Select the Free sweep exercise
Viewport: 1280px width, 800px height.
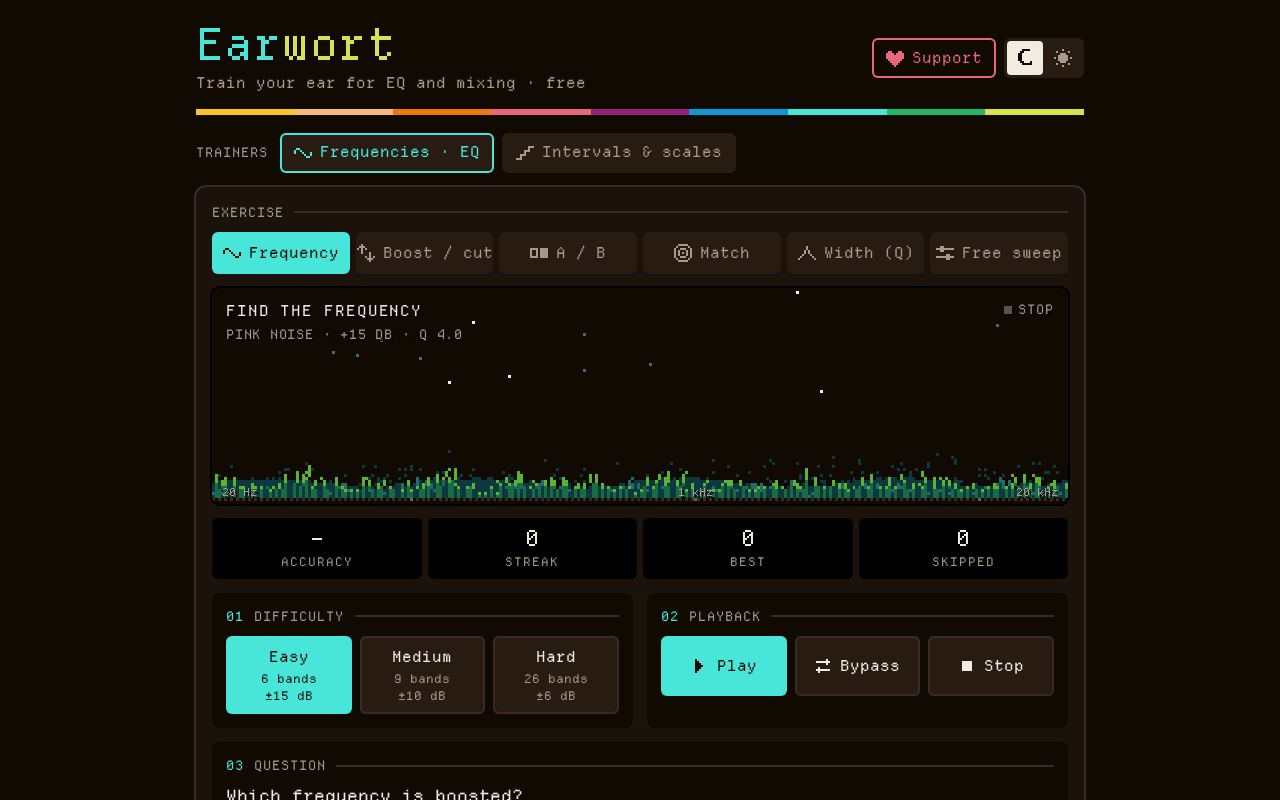(999, 253)
